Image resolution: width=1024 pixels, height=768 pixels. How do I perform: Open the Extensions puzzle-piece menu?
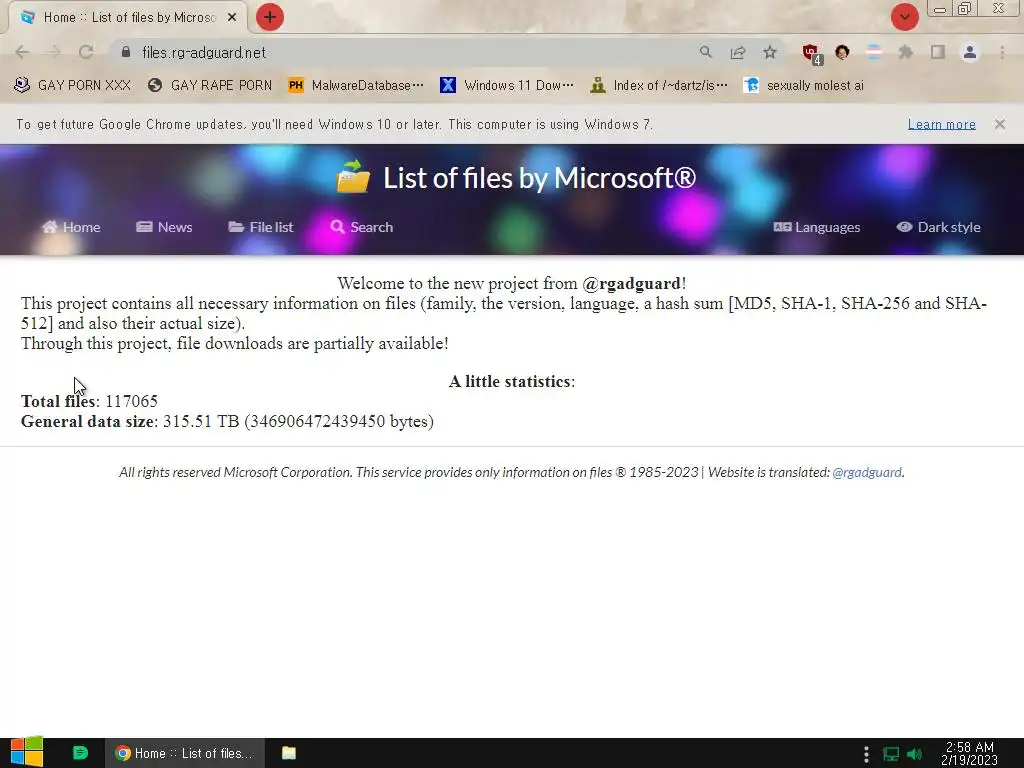(x=906, y=52)
